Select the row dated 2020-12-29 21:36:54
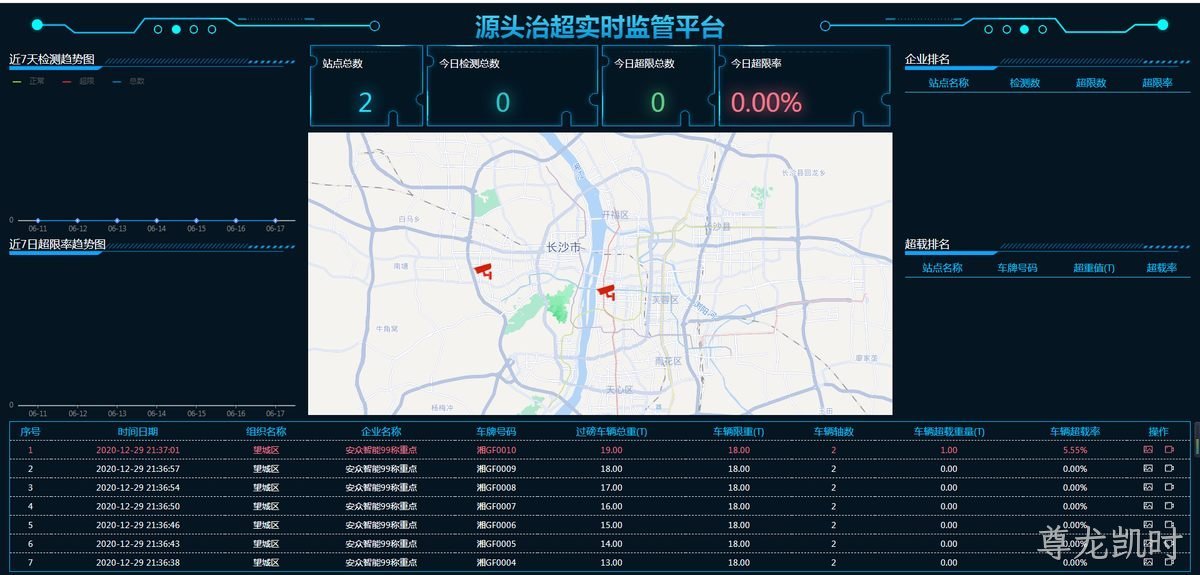The height and width of the screenshot is (575, 1200). click(600, 487)
